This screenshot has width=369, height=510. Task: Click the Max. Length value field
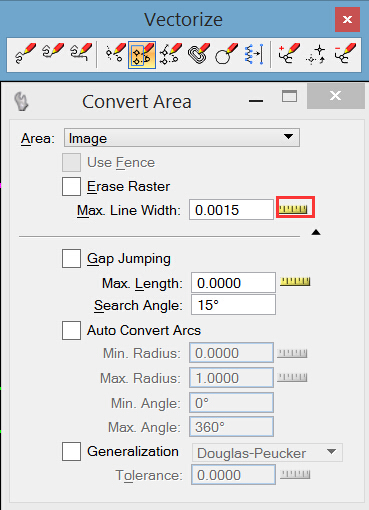[233, 282]
